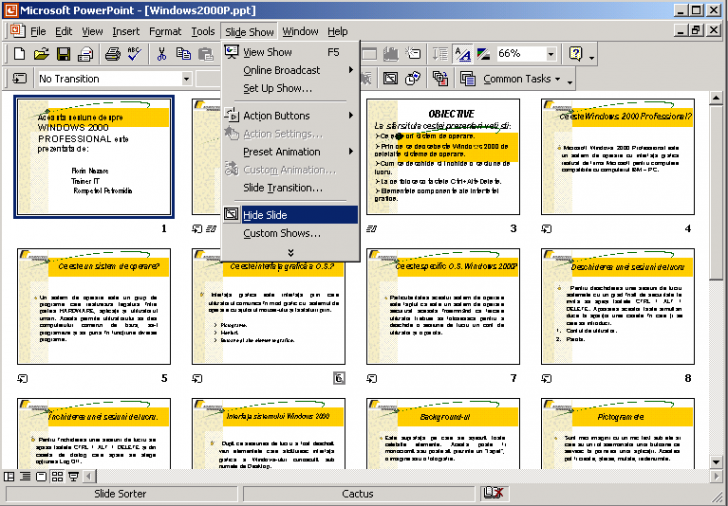
Task: Select Slide Sorter View button
Action: click(x=57, y=476)
